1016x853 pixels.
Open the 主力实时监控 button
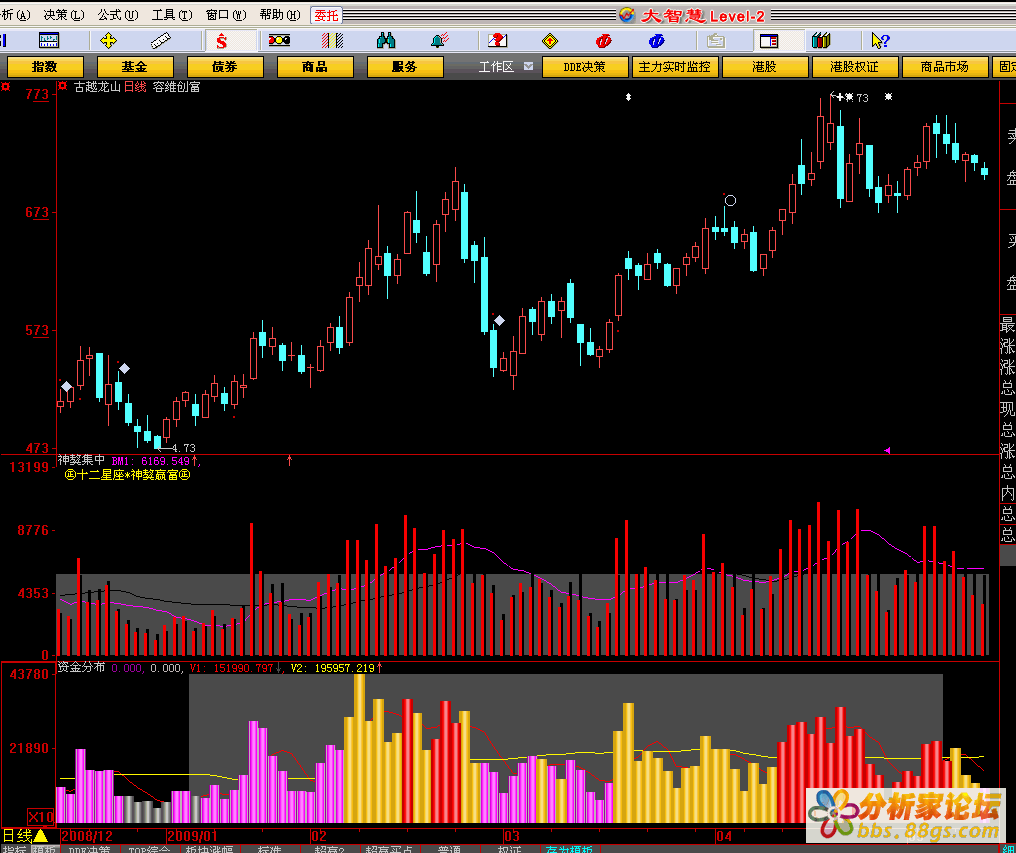click(675, 67)
